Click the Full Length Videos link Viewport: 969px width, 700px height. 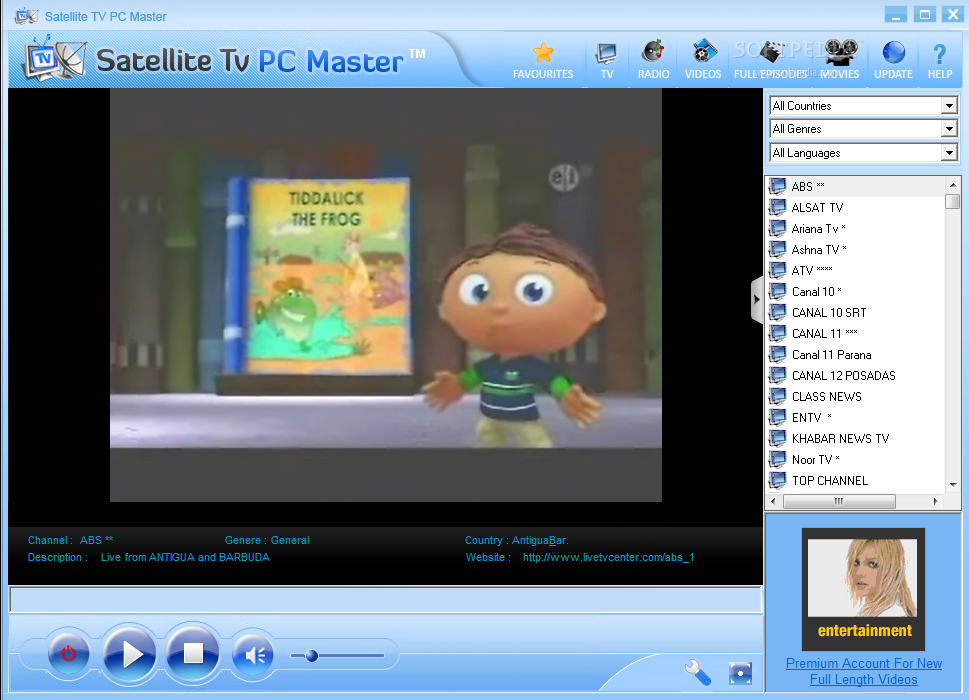tap(863, 680)
